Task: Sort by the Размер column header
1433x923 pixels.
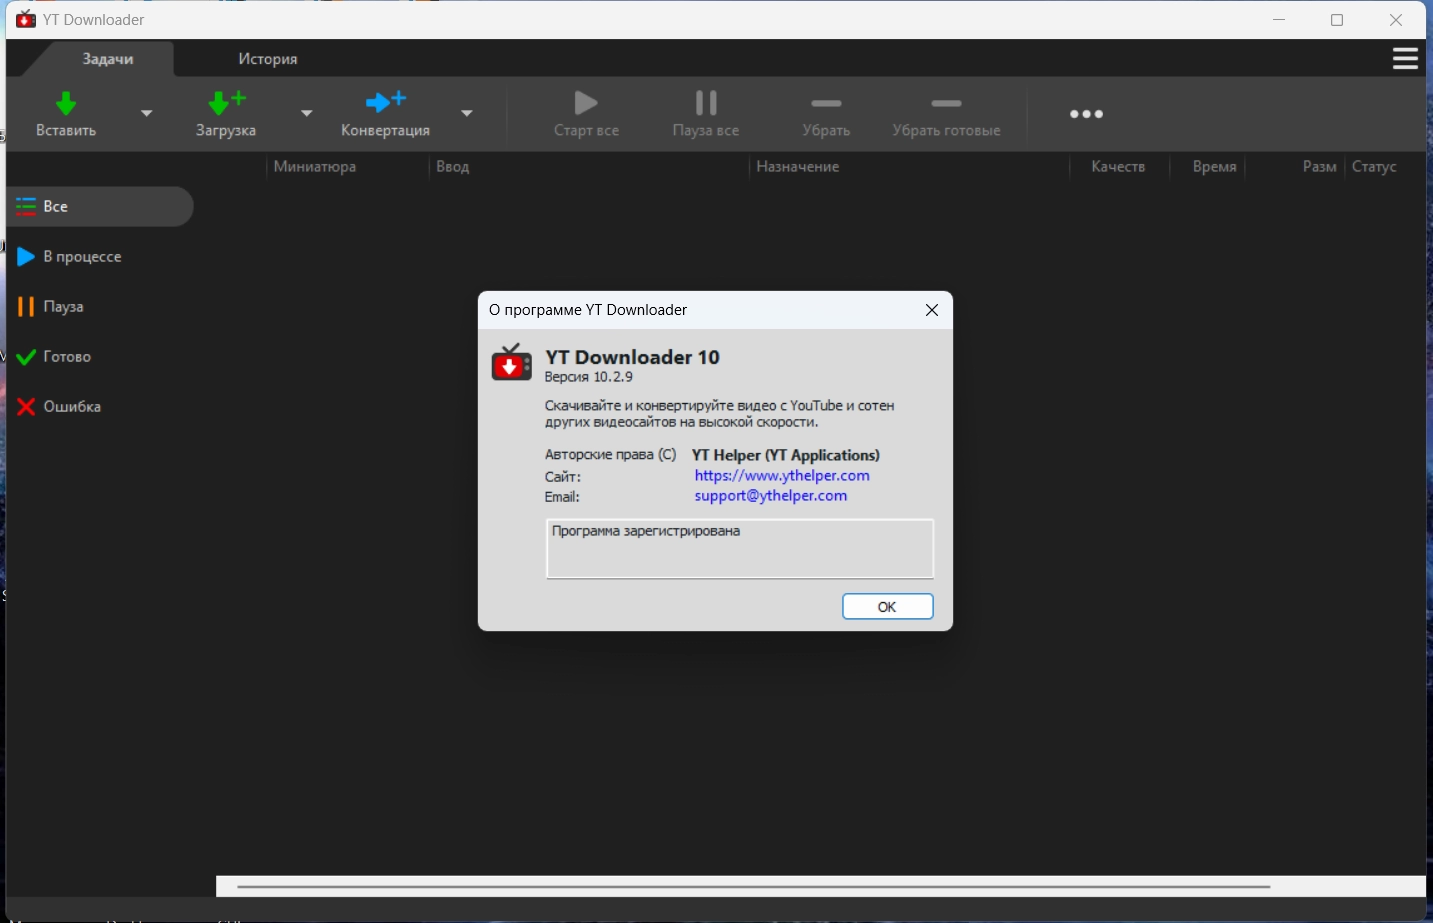Action: tap(1319, 167)
